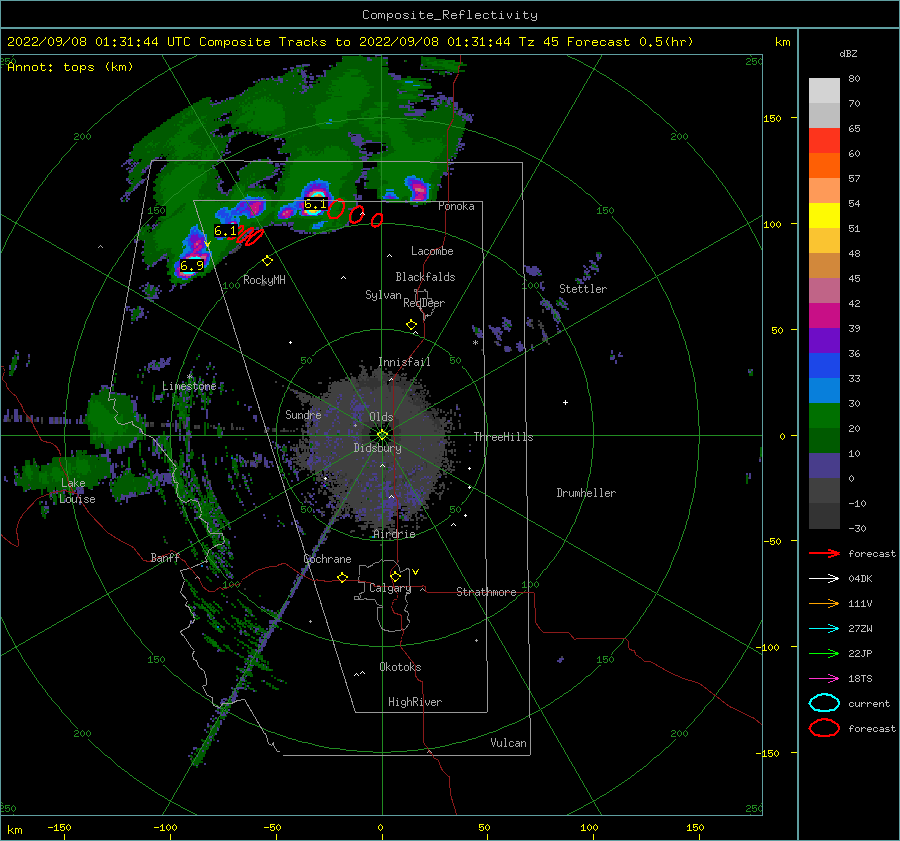
Task: Click the orange 111V arrow legend icon
Action: pyautogui.click(x=824, y=603)
